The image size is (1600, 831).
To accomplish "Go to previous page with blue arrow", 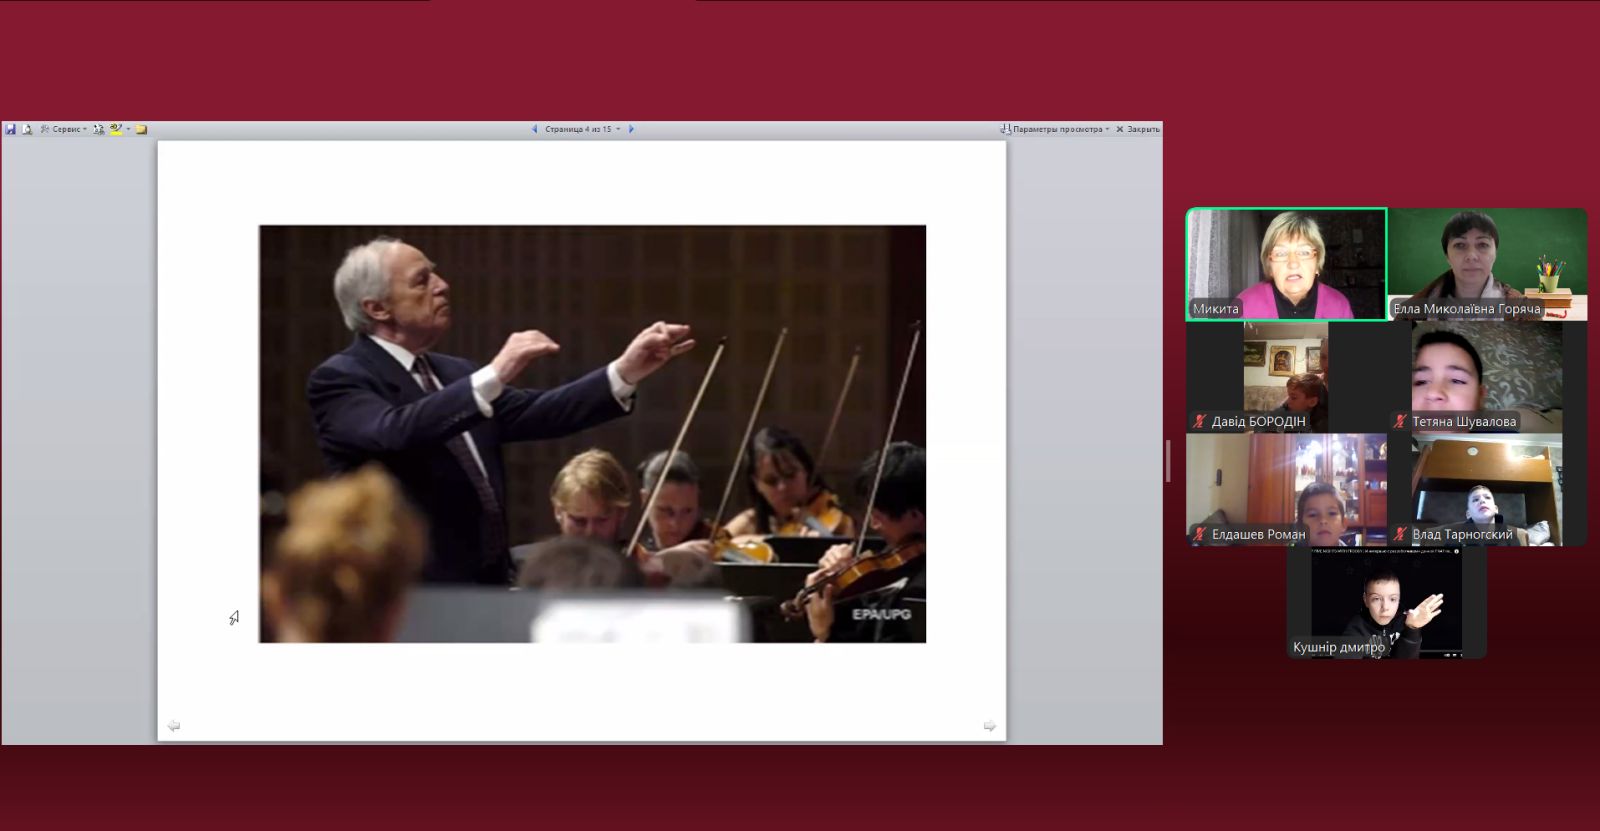I will click(534, 129).
